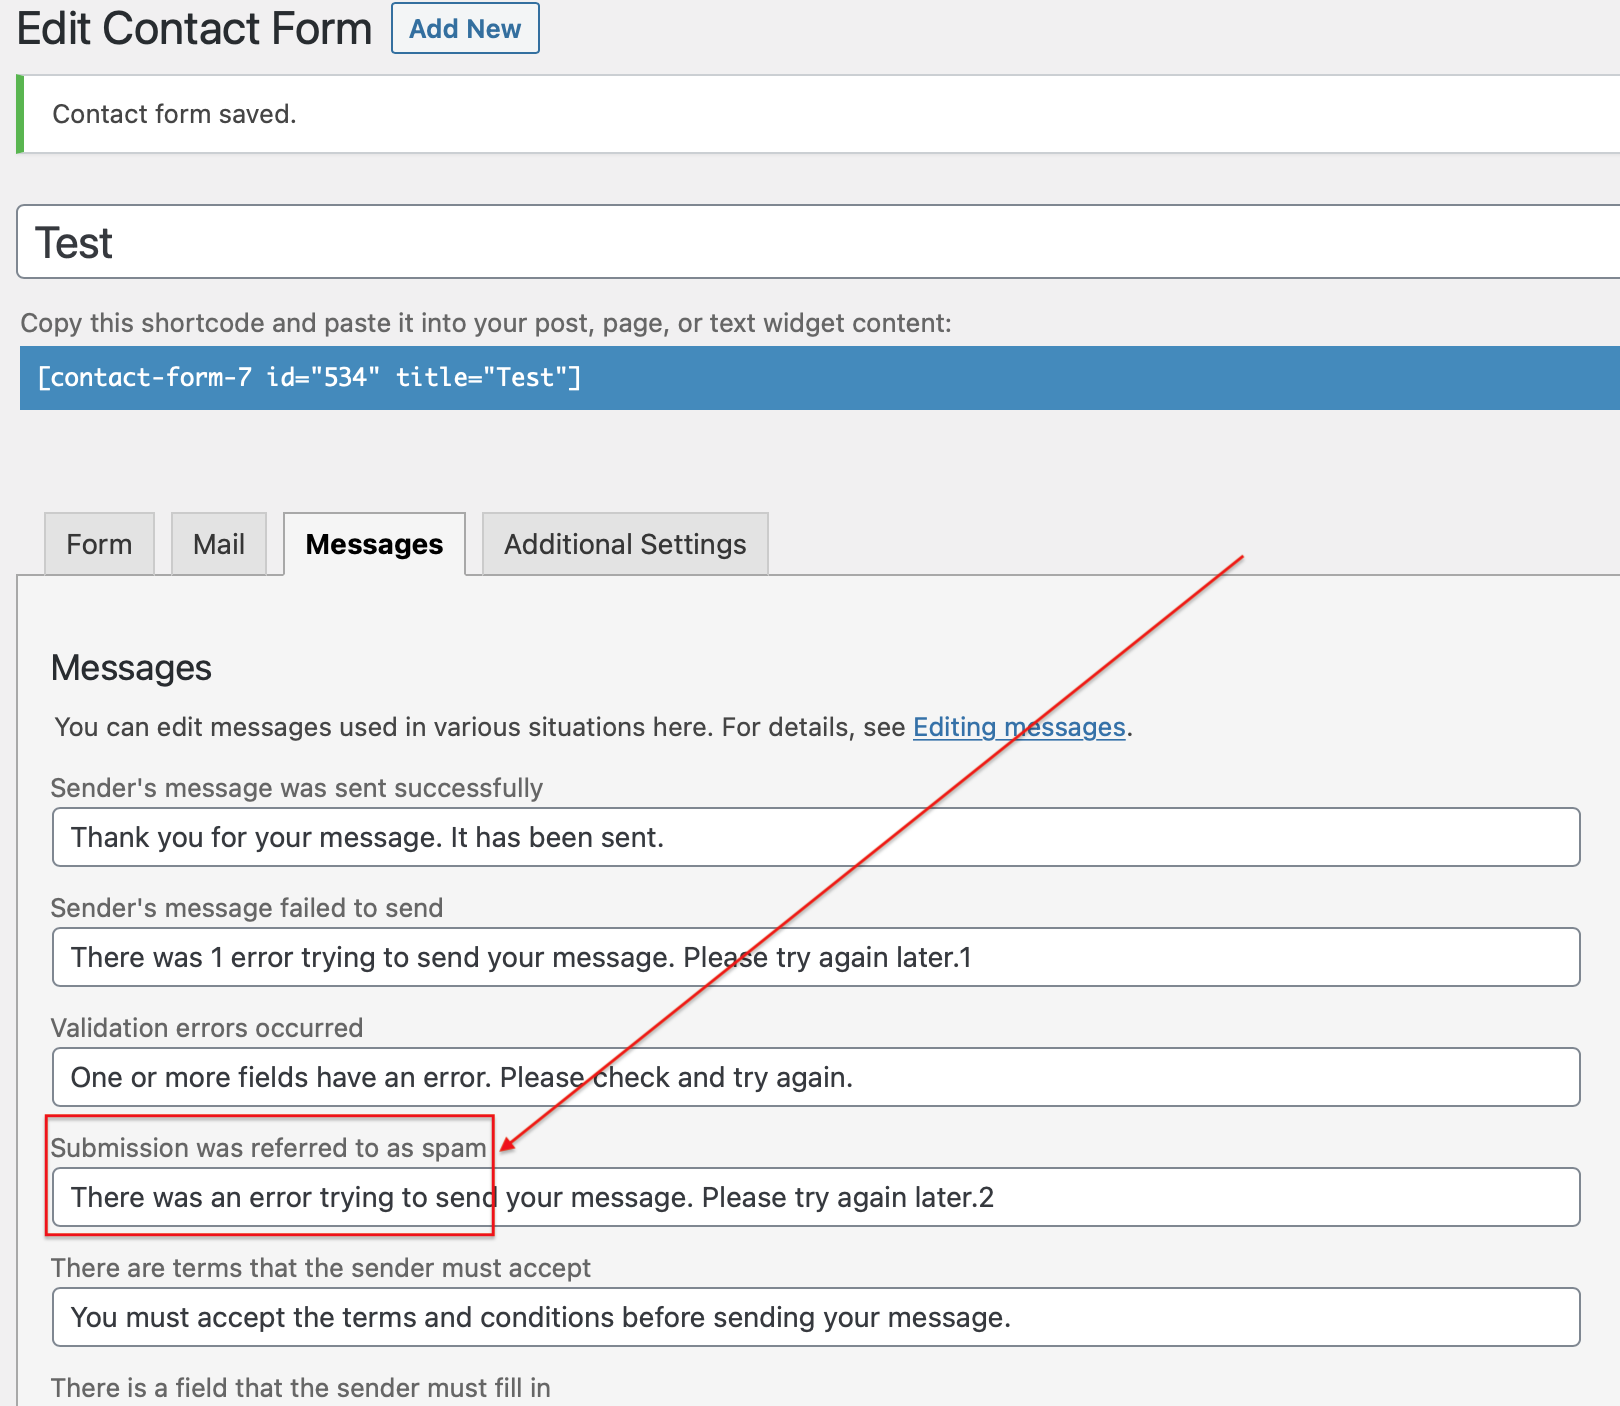Click the 'Sender's message failed to send' label
Screen dimensions: 1620x1406
[x=247, y=908]
